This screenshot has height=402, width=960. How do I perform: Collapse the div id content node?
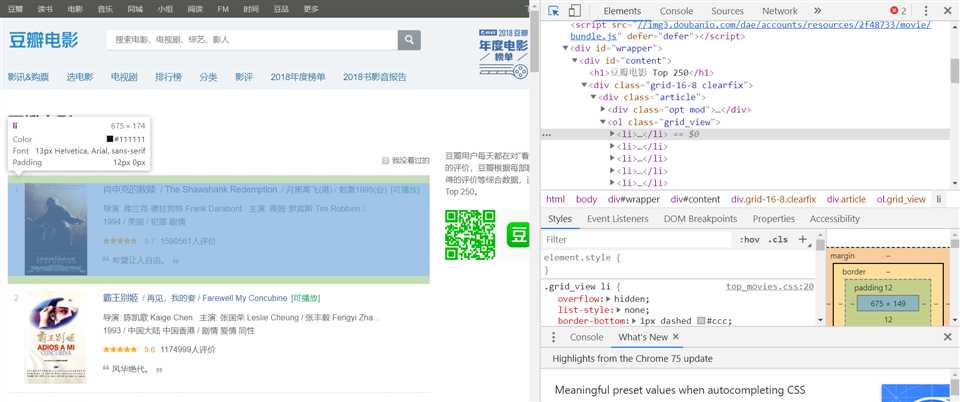[x=575, y=61]
